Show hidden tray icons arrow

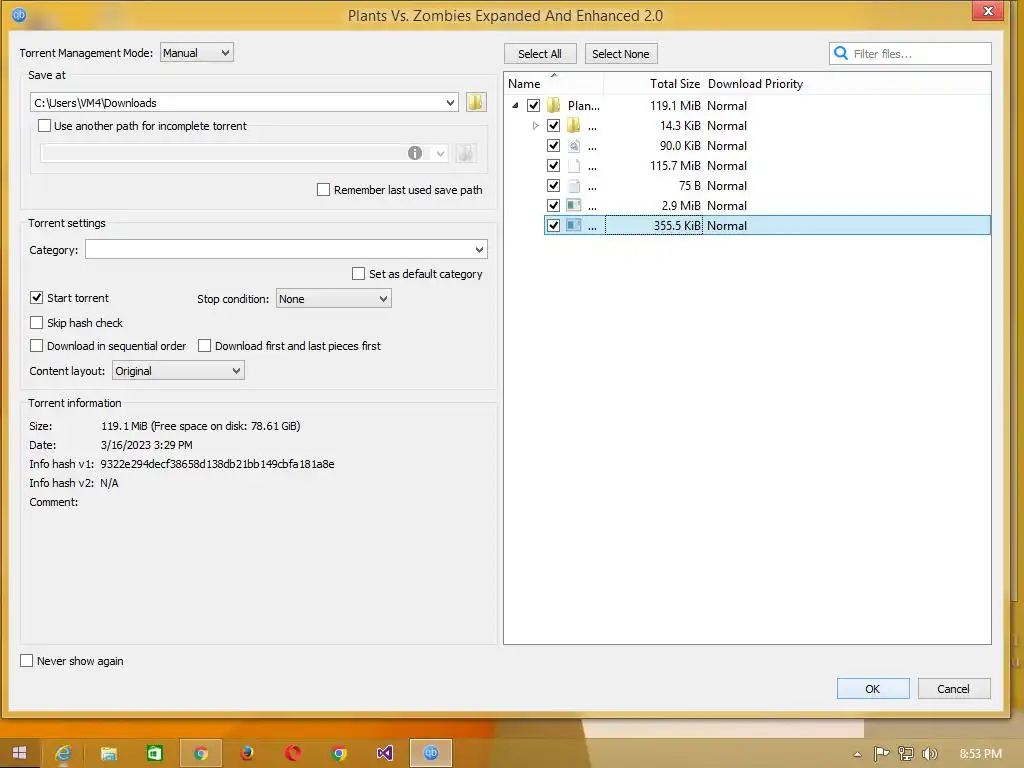click(857, 754)
